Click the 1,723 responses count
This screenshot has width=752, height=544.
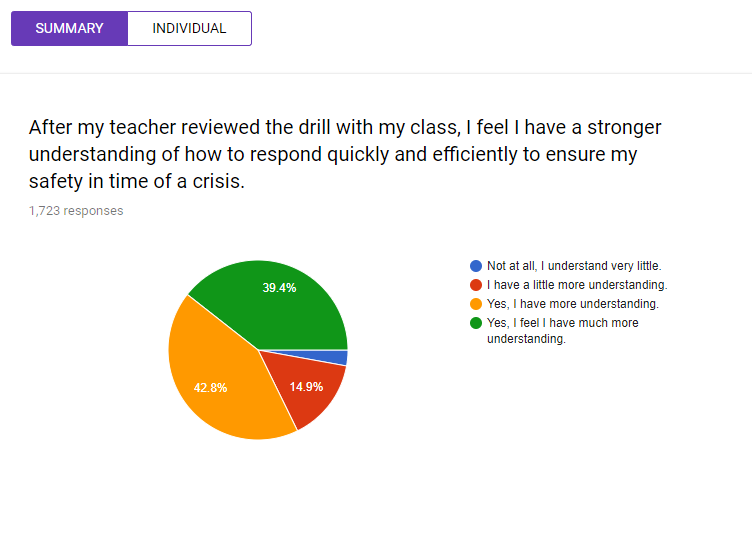tap(76, 211)
